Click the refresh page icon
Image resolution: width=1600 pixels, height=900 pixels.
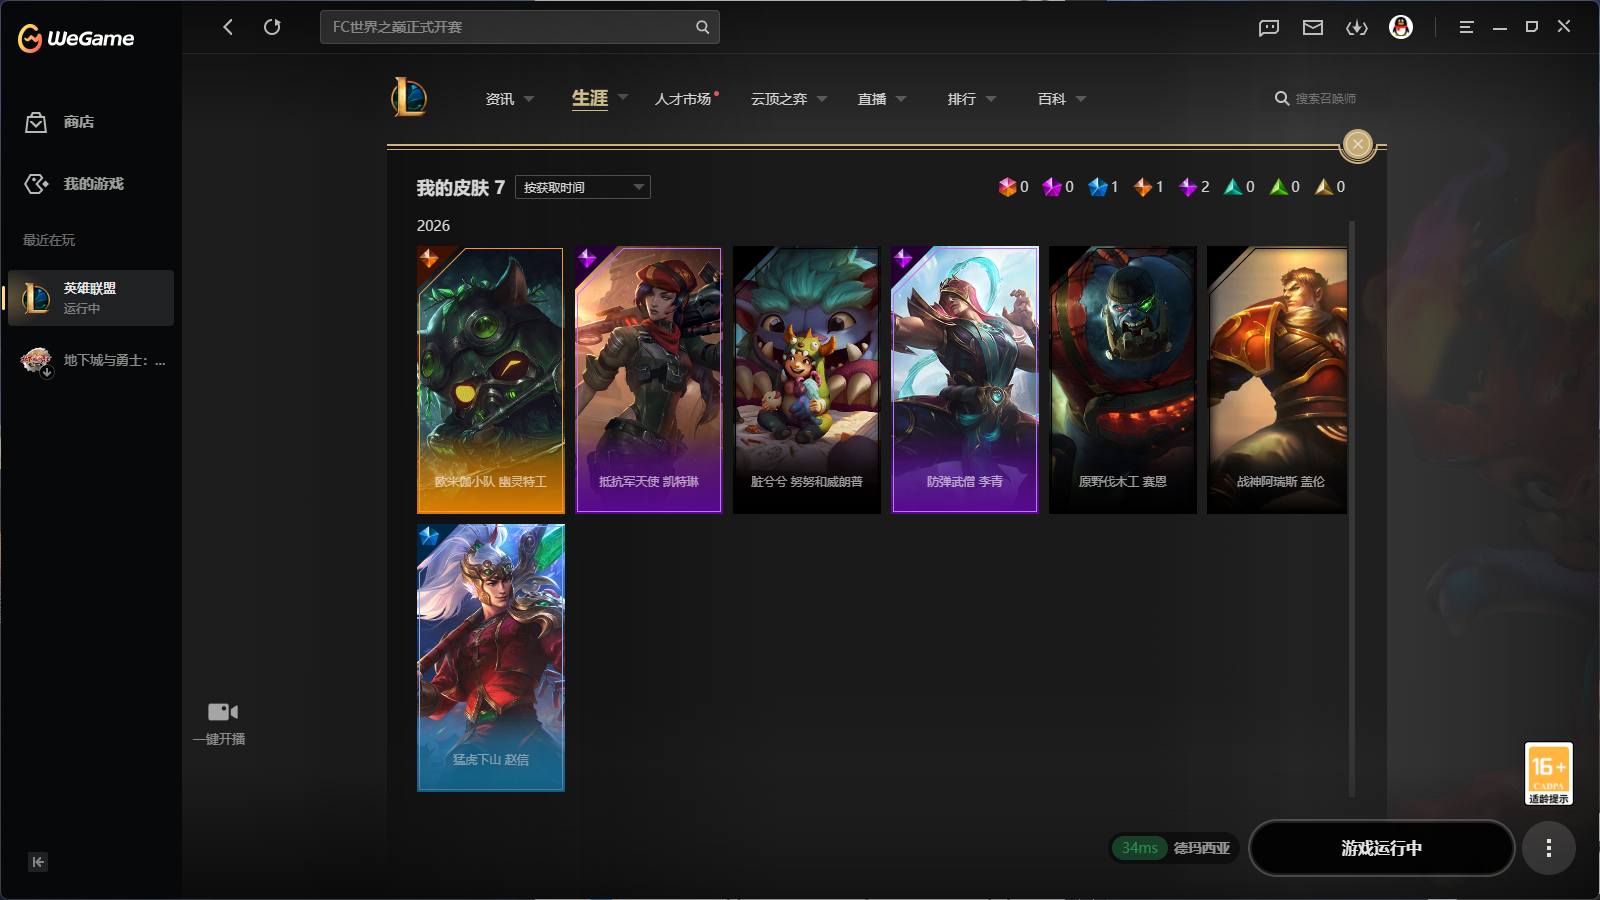click(272, 27)
